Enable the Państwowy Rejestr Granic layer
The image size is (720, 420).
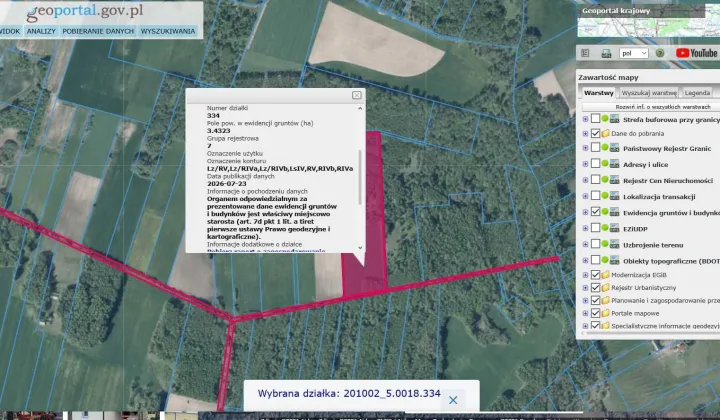click(x=596, y=148)
